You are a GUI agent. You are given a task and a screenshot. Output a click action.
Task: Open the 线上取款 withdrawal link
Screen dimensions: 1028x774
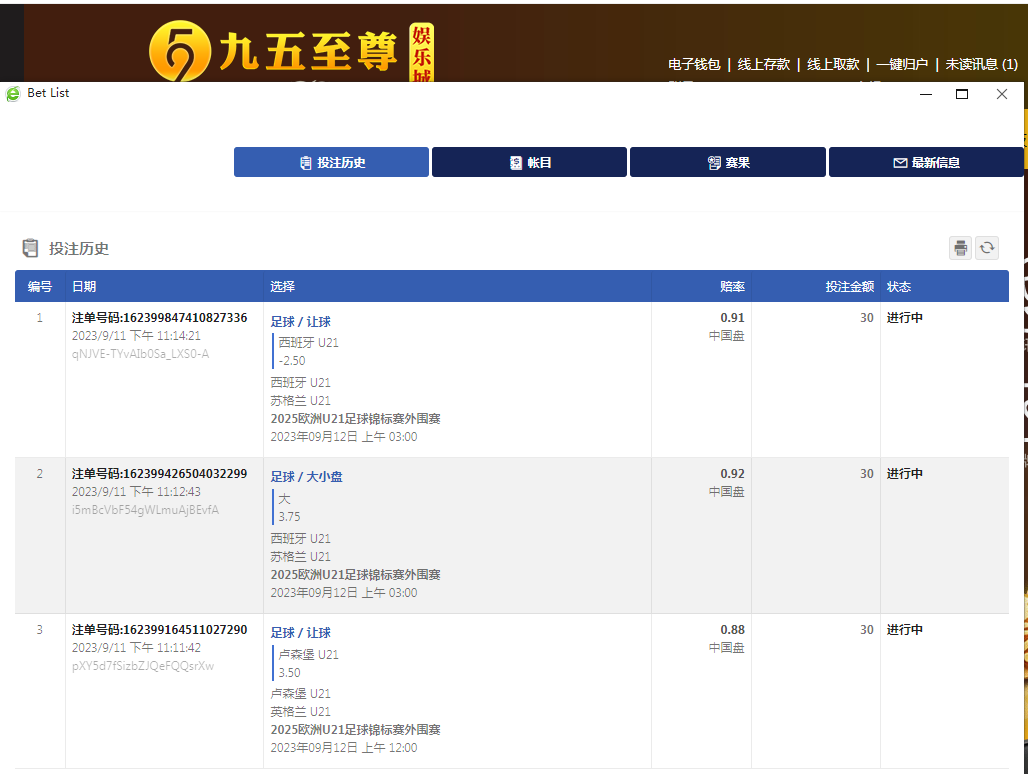(x=833, y=64)
